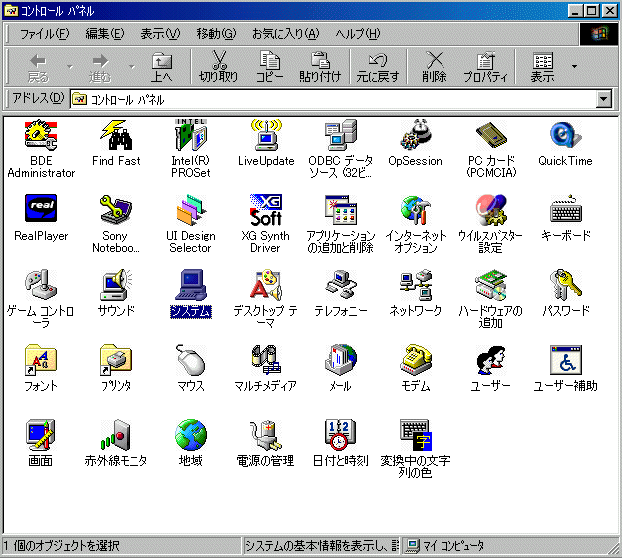The width and height of the screenshot is (622, 558).
Task: Open the 表示 views toolbar dropdown arrow
Action: (574, 66)
